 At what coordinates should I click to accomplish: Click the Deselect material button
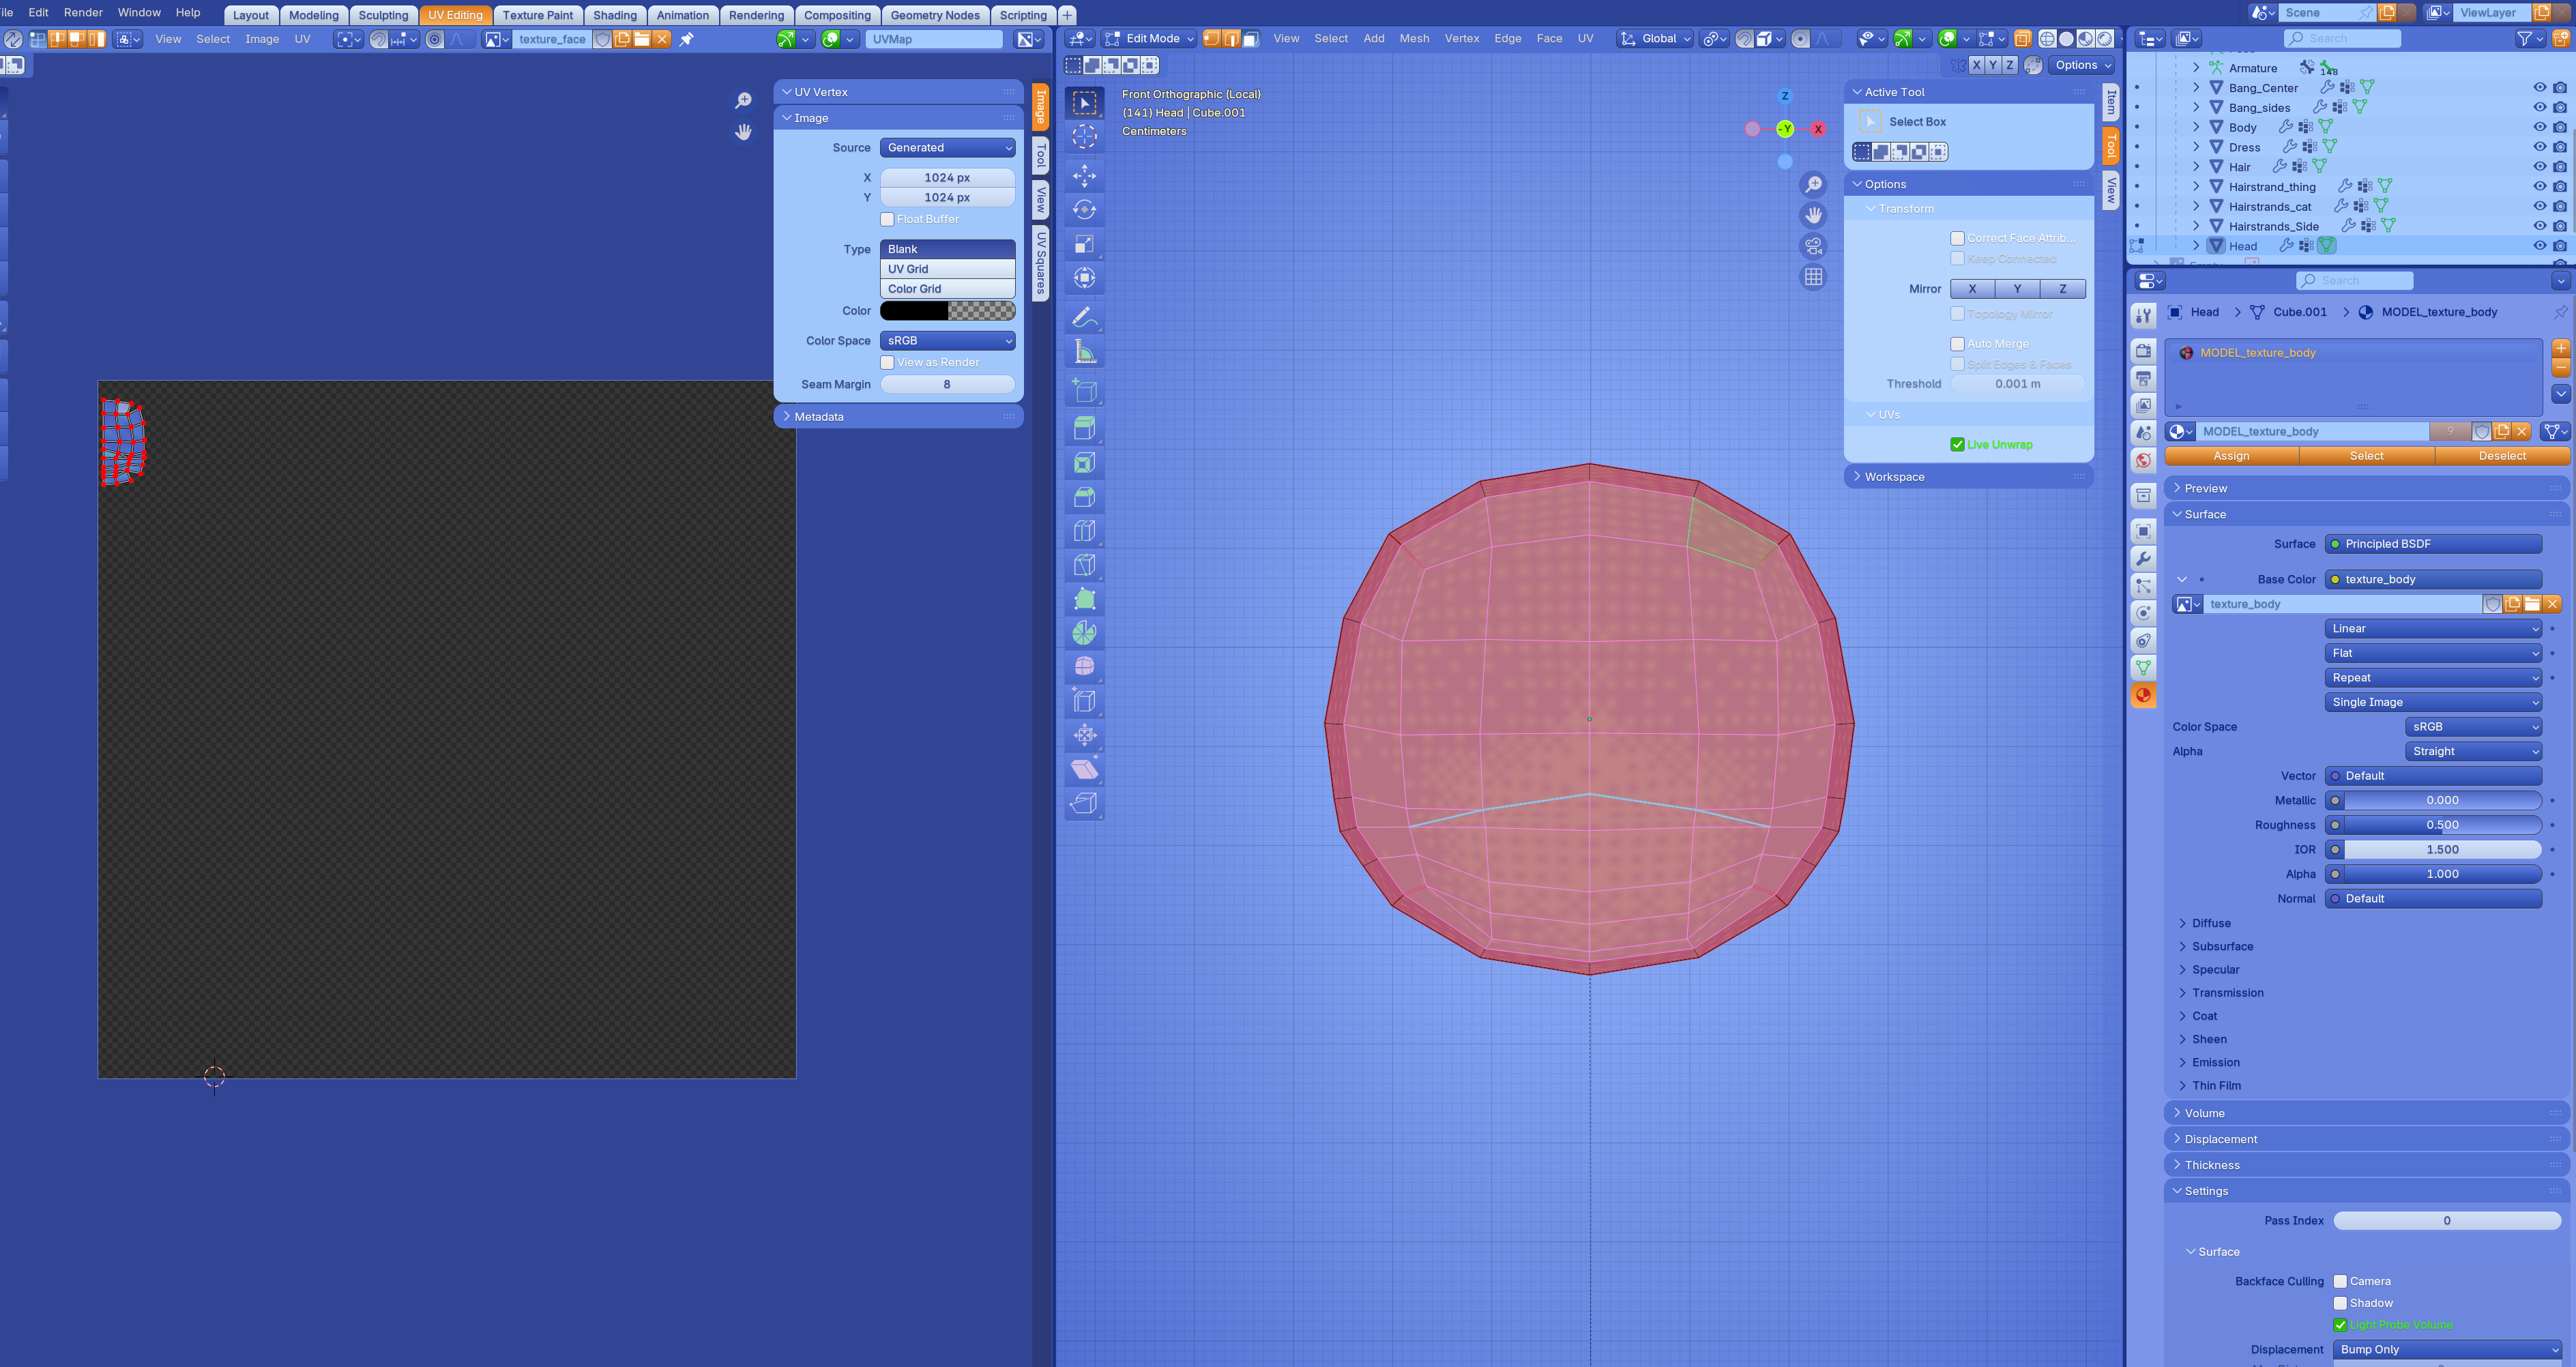[2501, 456]
